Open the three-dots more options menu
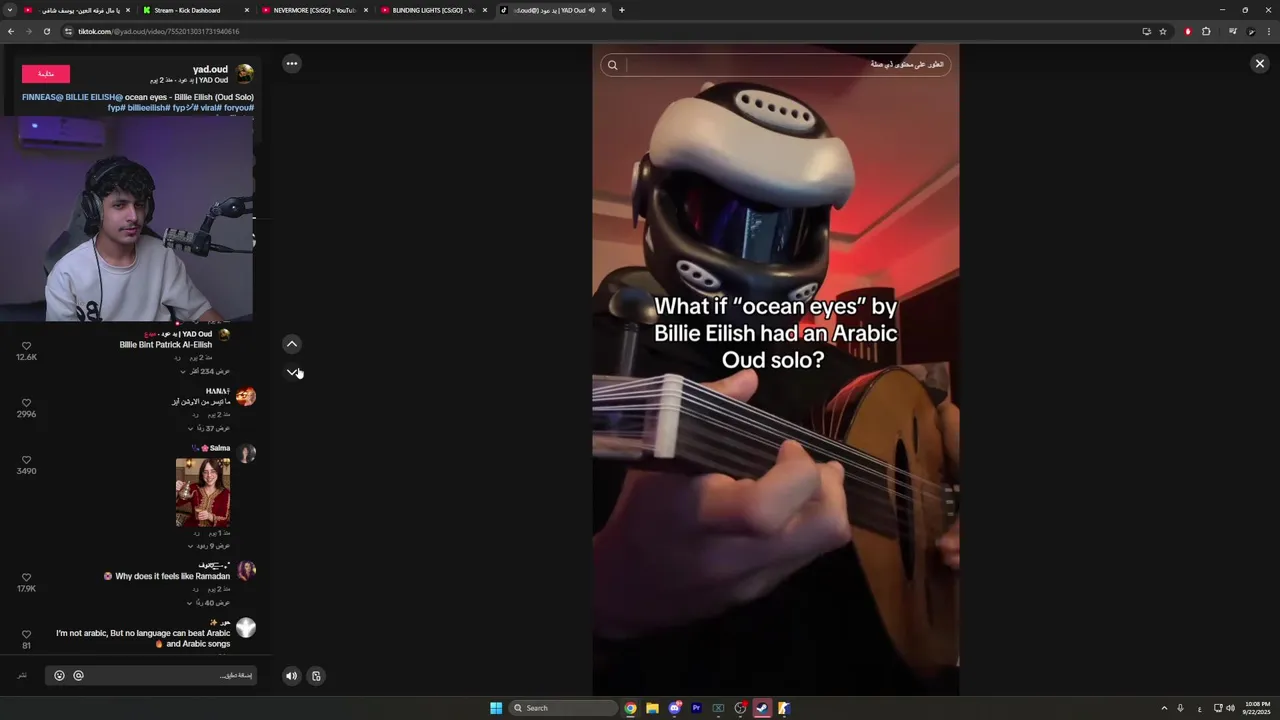 pos(291,63)
